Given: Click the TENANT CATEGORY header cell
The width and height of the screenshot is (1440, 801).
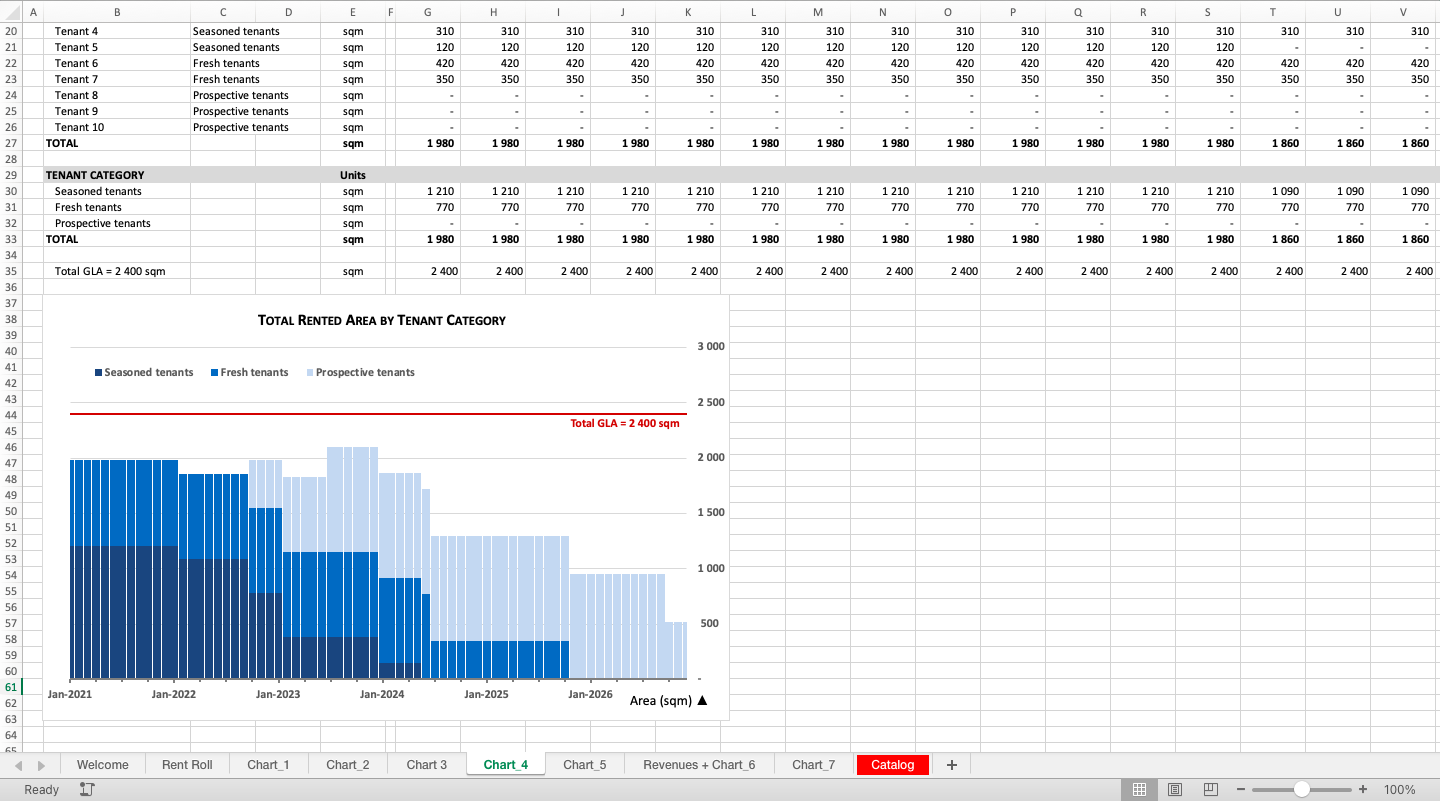Looking at the screenshot, I should [117, 175].
